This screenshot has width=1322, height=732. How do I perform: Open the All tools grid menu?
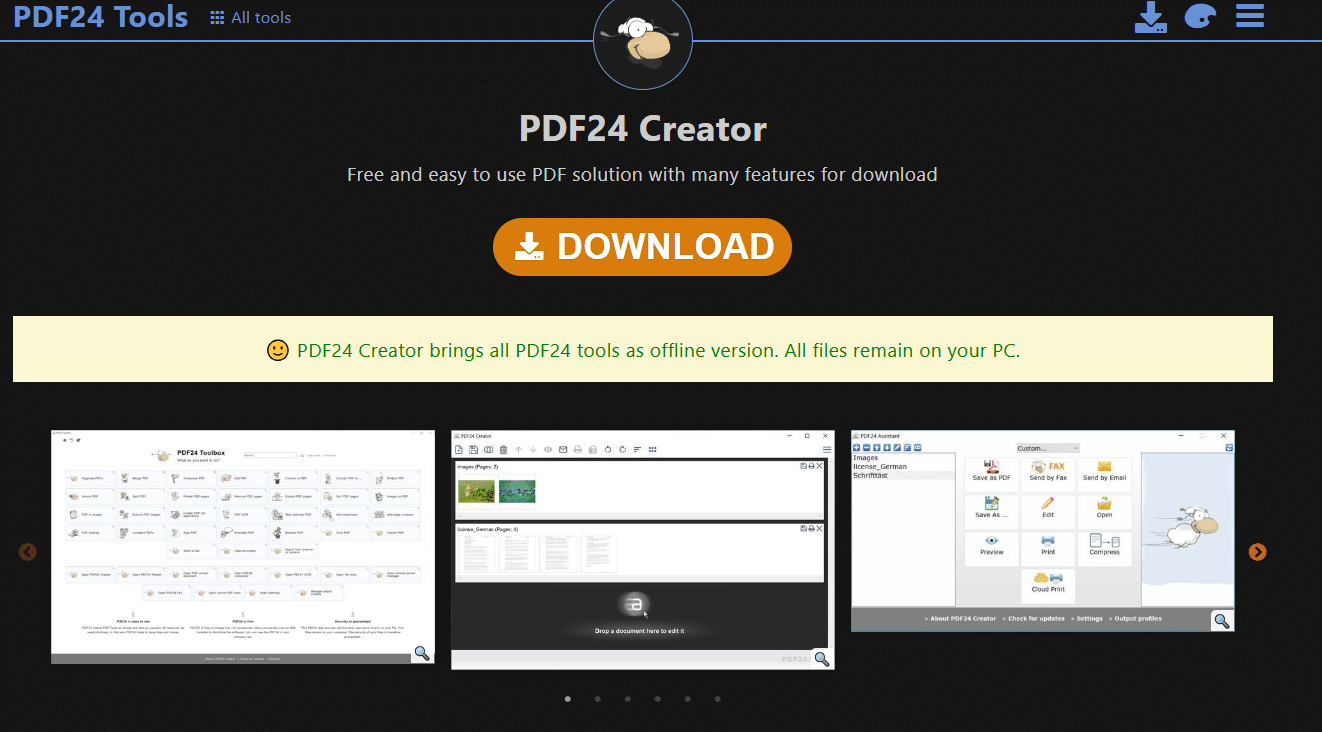[x=251, y=17]
